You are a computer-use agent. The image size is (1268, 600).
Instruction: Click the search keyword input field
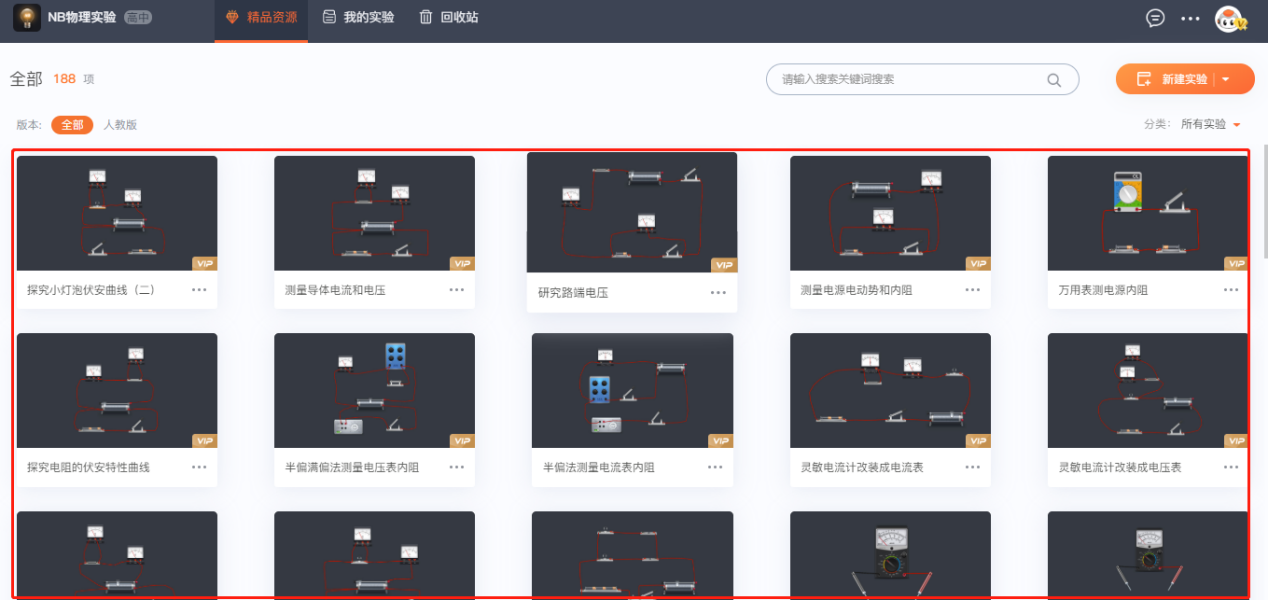910,80
